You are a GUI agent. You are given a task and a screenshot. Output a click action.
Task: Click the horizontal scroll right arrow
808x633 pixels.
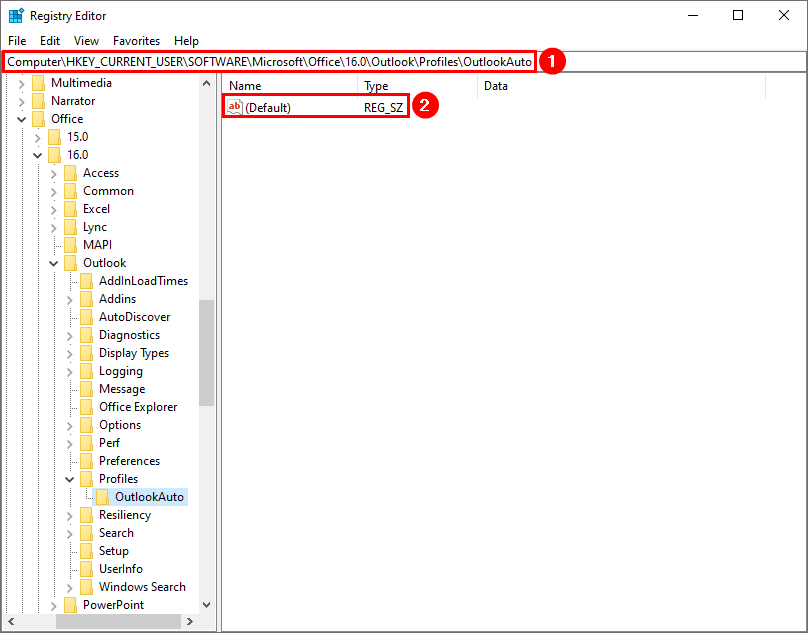pos(190,622)
